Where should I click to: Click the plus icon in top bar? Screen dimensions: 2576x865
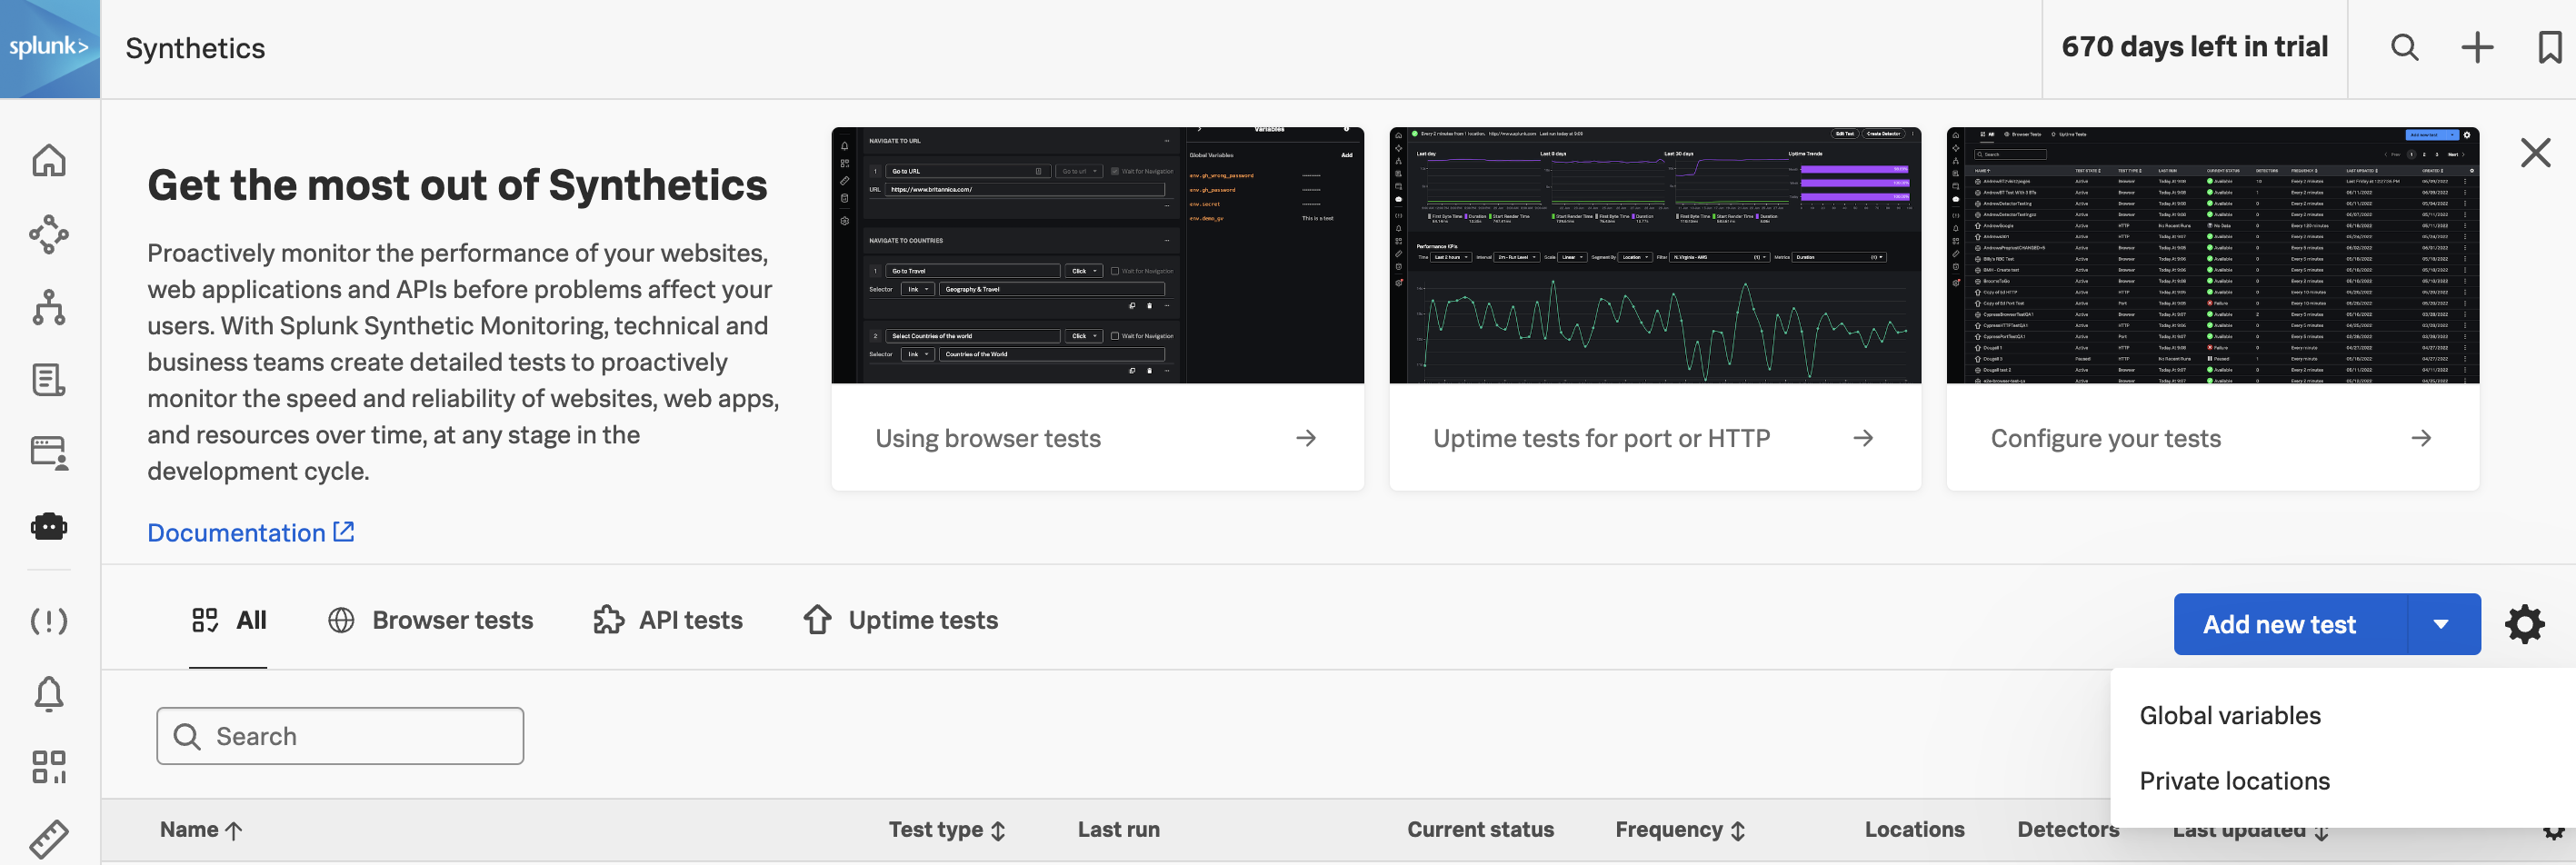coord(2477,48)
